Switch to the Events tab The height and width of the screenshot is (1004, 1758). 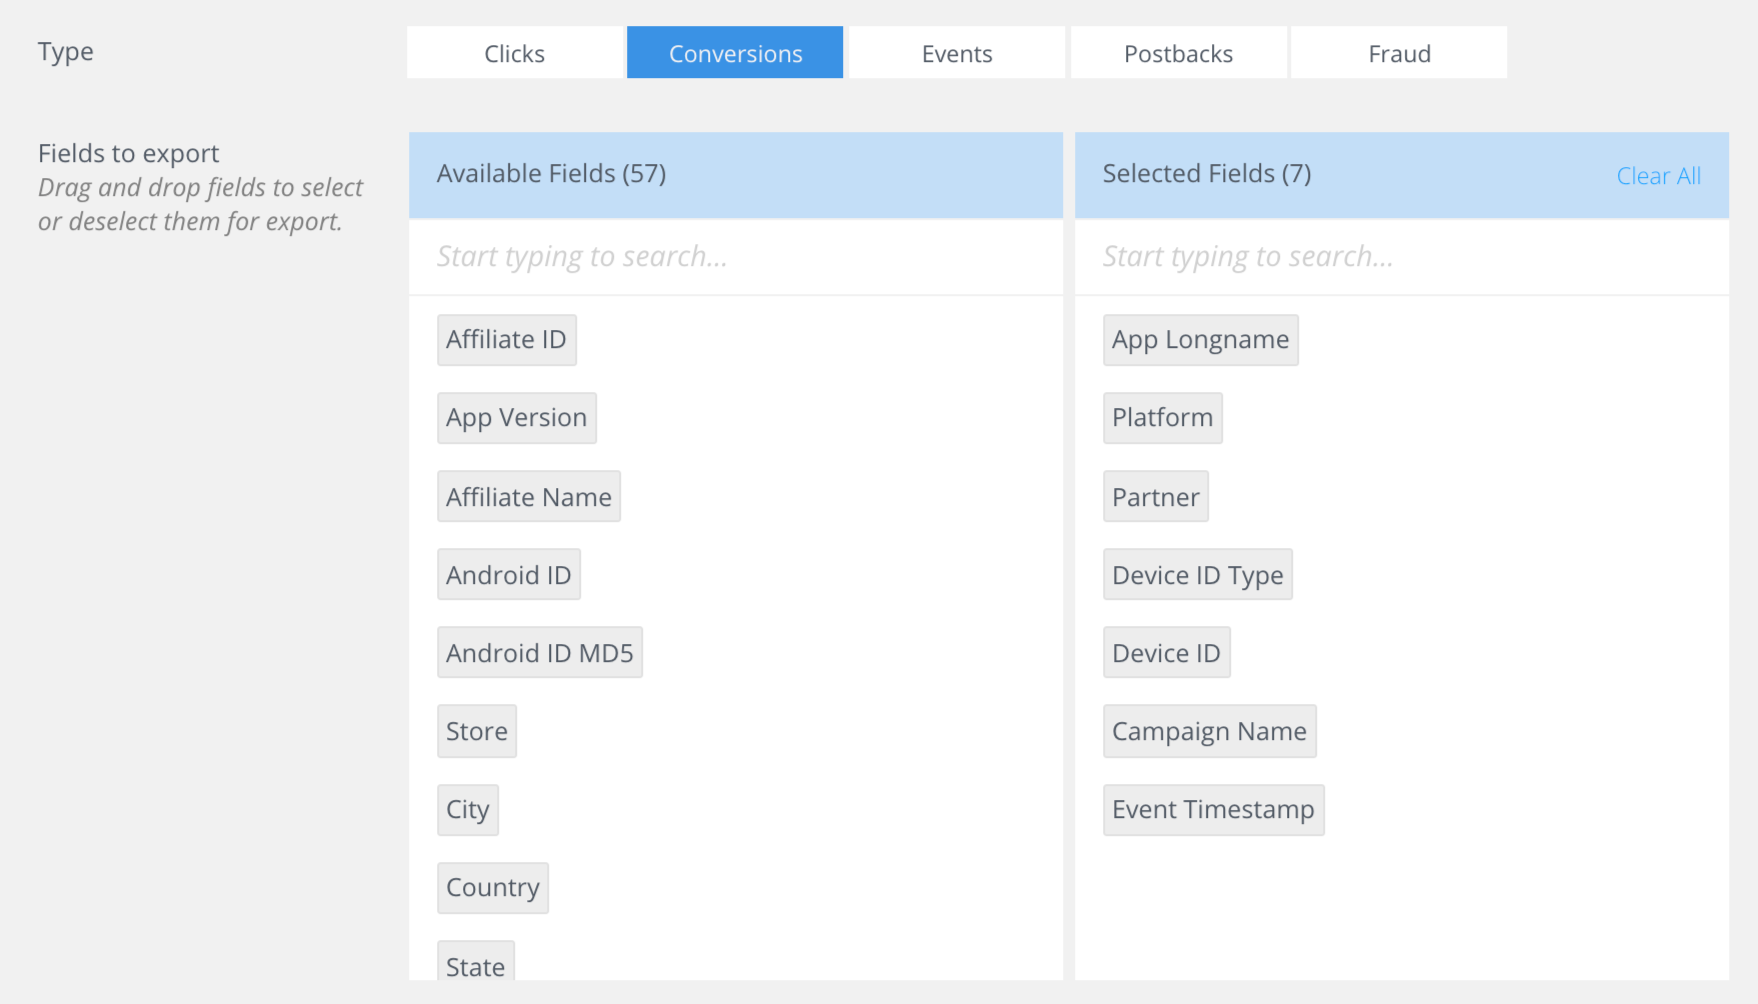[x=955, y=52]
